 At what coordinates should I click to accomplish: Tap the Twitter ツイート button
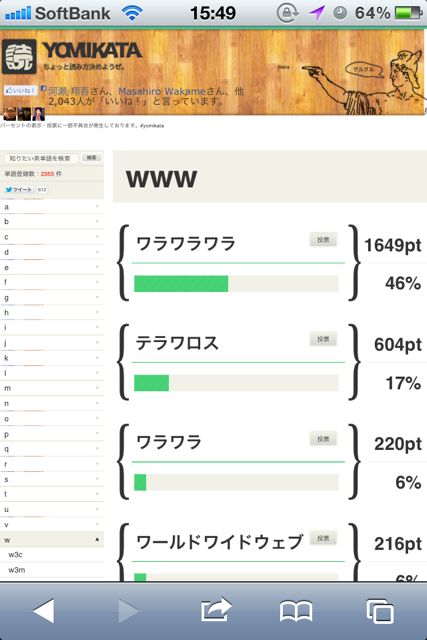(19, 189)
